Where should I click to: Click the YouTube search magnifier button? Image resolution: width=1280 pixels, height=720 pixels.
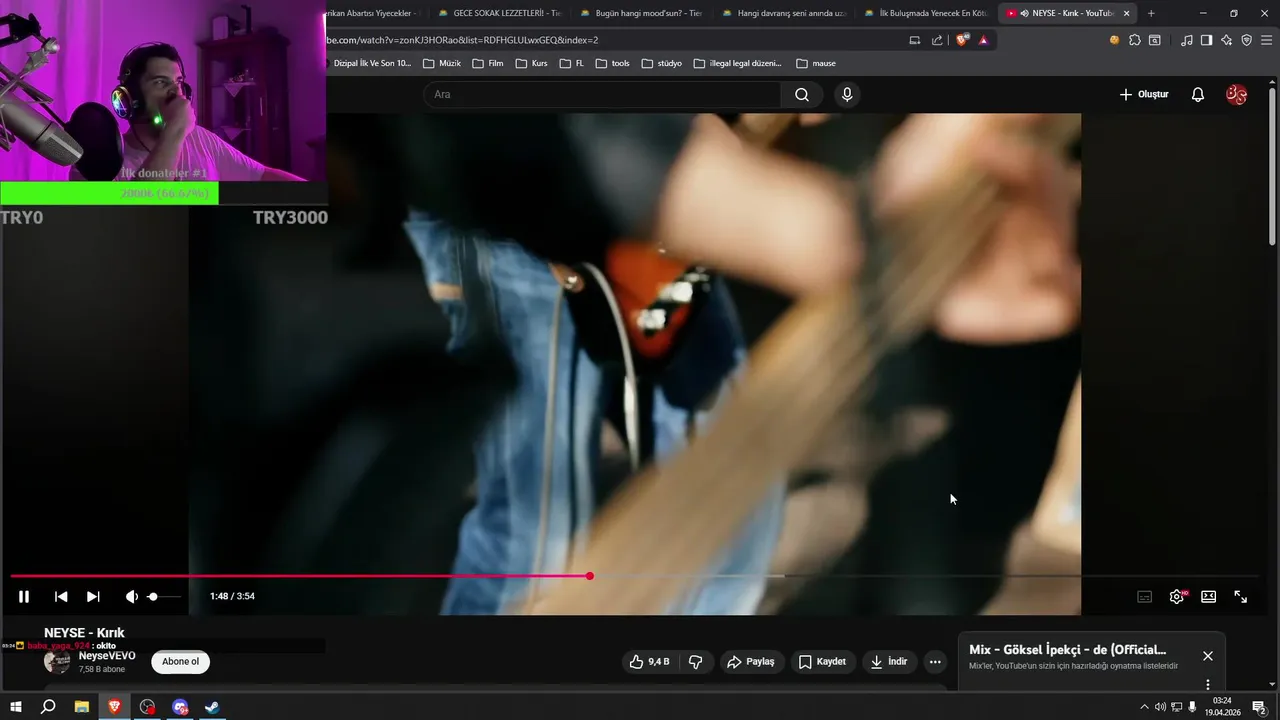click(x=802, y=94)
